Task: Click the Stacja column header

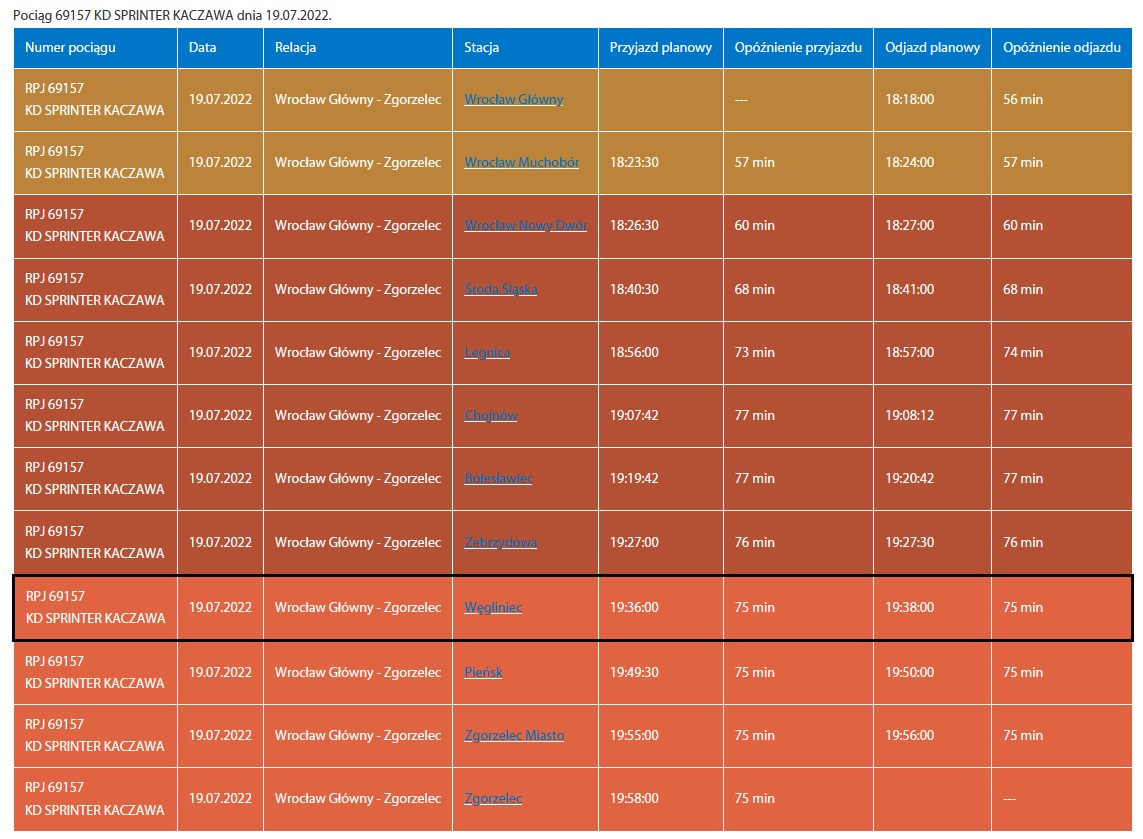Action: click(x=481, y=48)
